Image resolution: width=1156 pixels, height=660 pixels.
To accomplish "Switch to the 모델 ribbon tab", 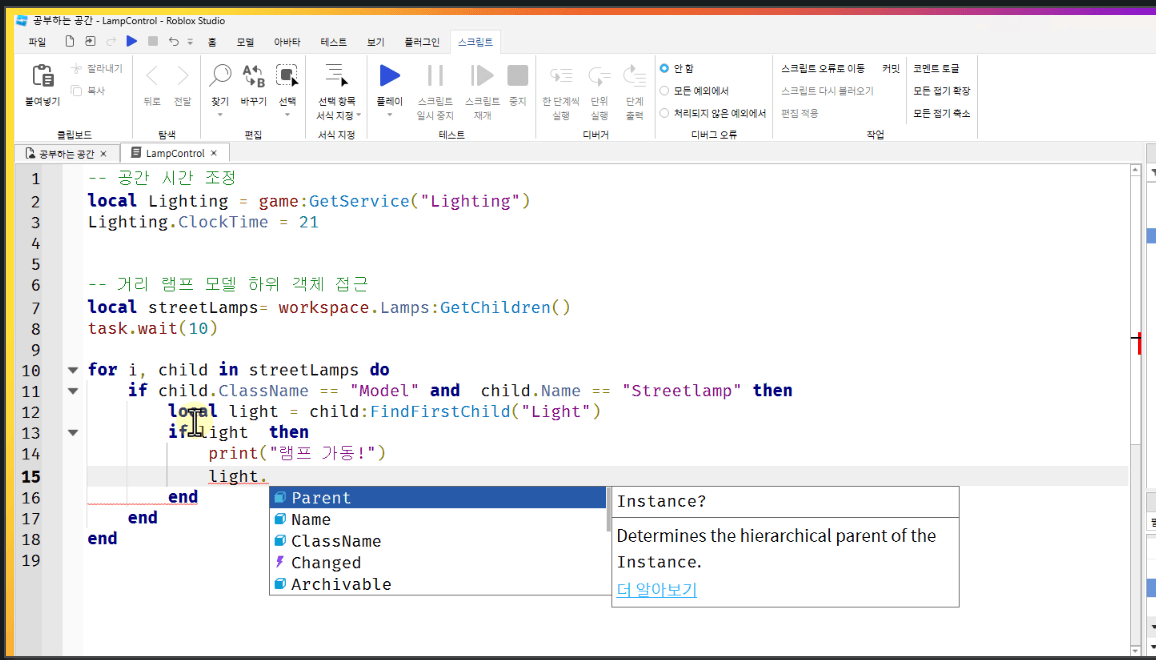I will point(245,42).
